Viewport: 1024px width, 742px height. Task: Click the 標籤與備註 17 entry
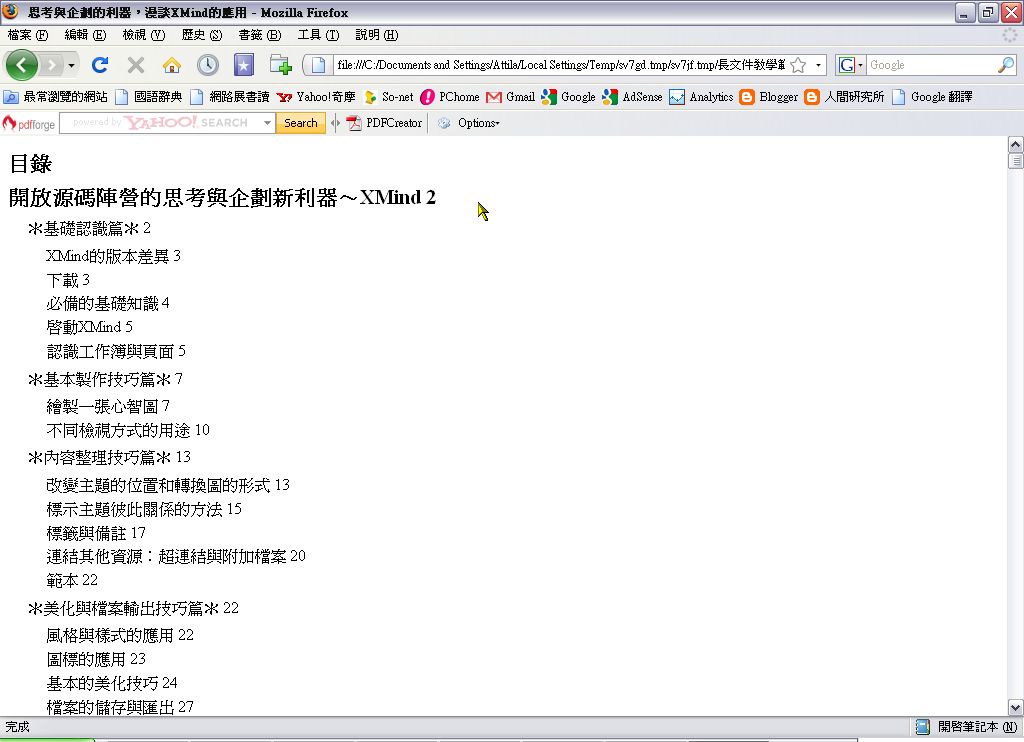tap(96, 533)
